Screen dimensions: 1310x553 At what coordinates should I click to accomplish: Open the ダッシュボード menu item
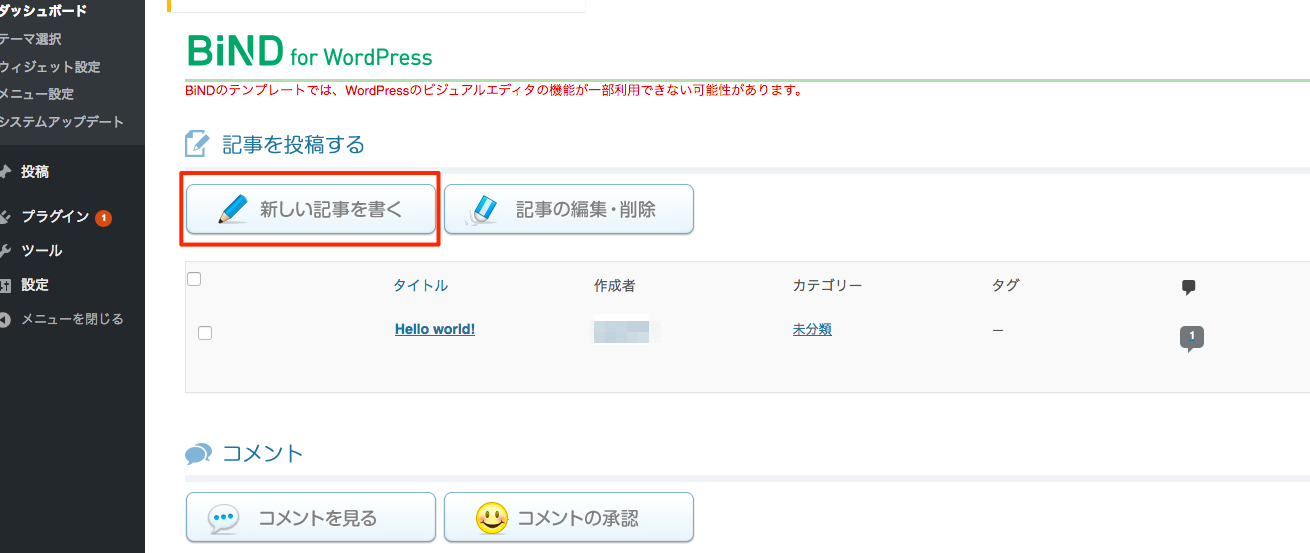click(43, 11)
